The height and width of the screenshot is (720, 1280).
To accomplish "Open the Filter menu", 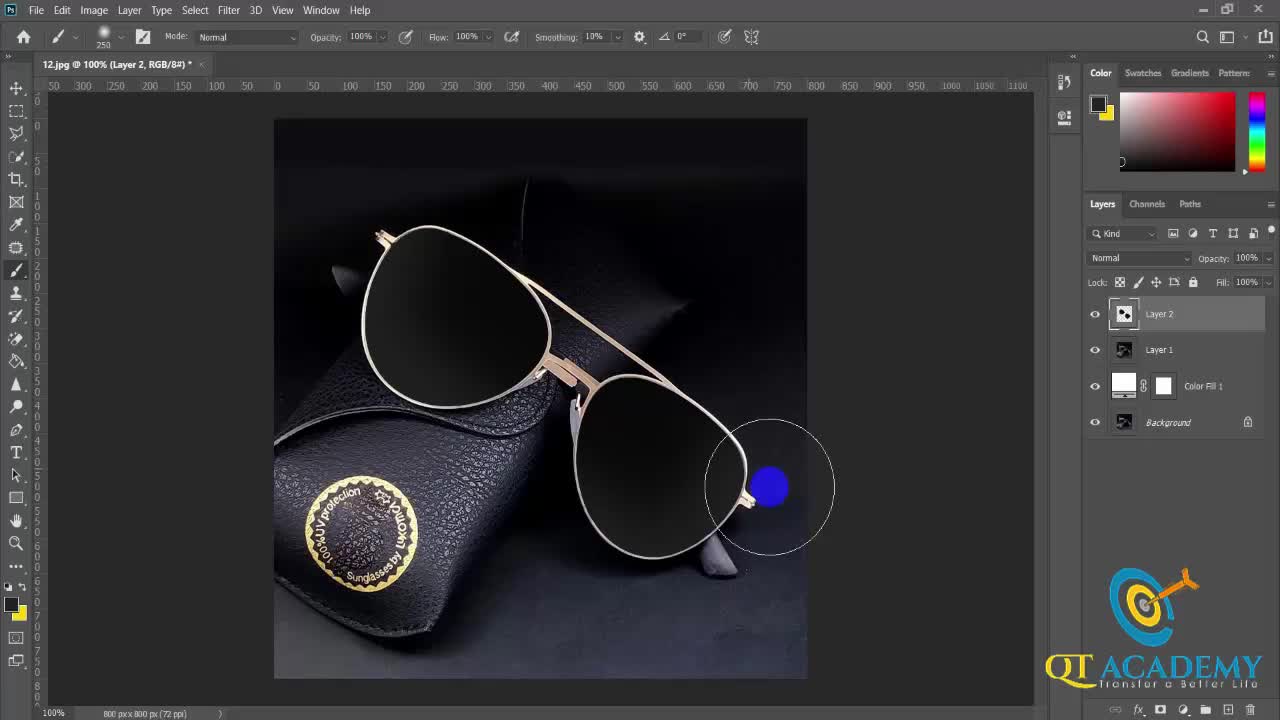I will [x=228, y=10].
